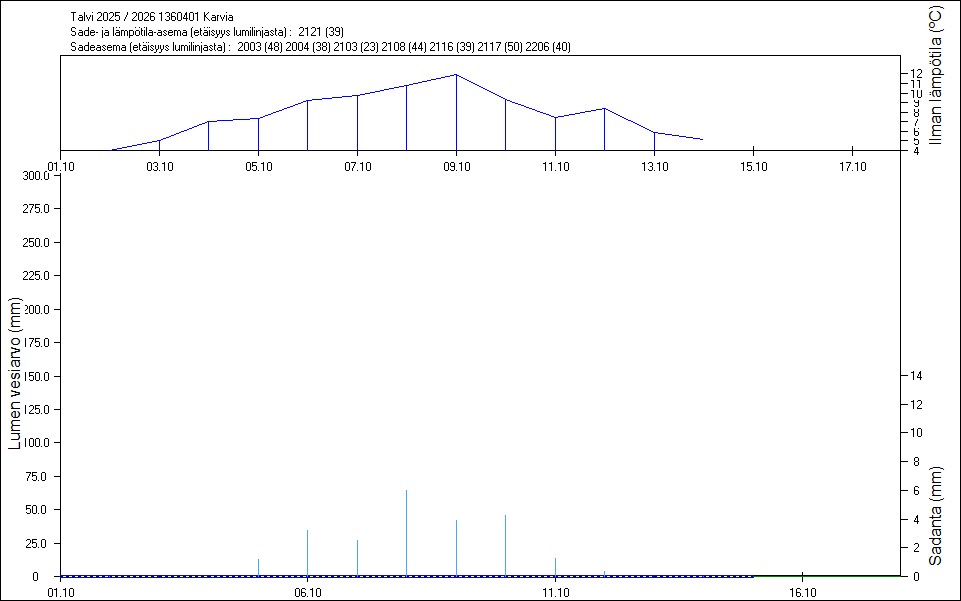Image resolution: width=961 pixels, height=601 pixels.
Task: Click the 15.10 date on temperature chart axis
Action: (x=753, y=166)
